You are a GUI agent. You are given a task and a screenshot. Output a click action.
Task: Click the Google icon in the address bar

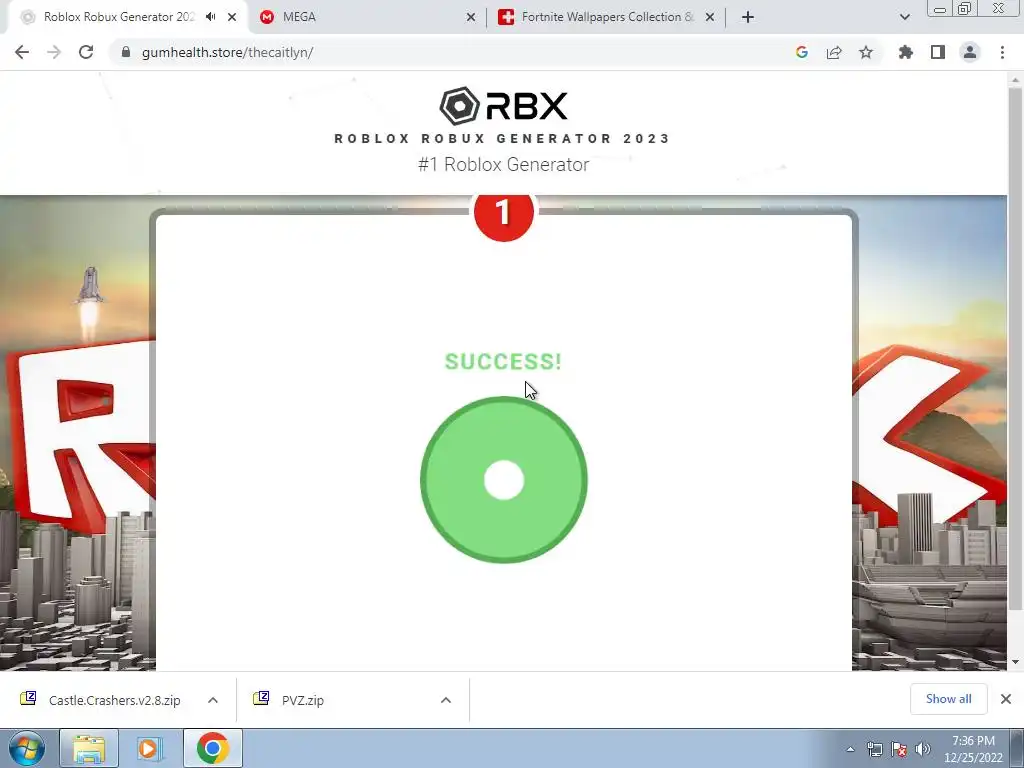tap(801, 52)
